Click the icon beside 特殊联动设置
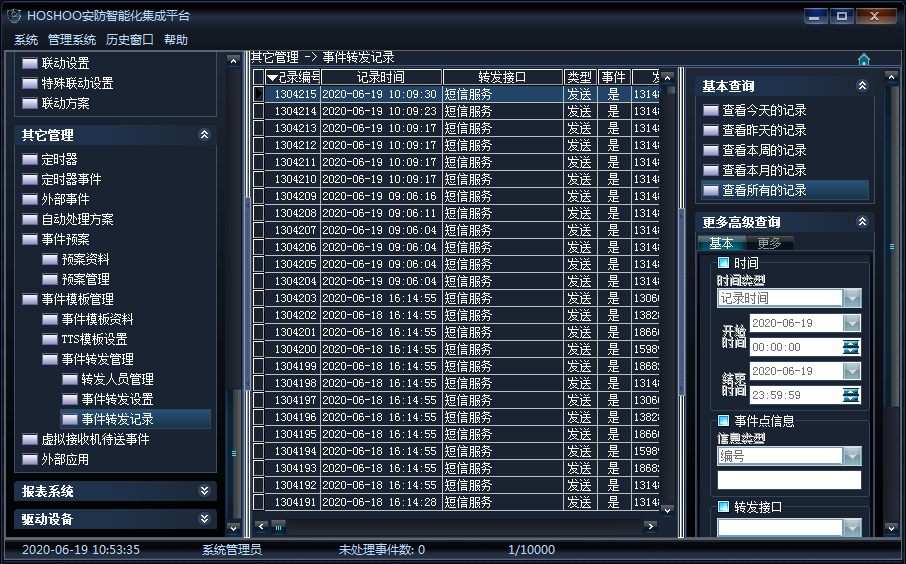Screen dimensions: 906x564 pyautogui.click(x=30, y=84)
